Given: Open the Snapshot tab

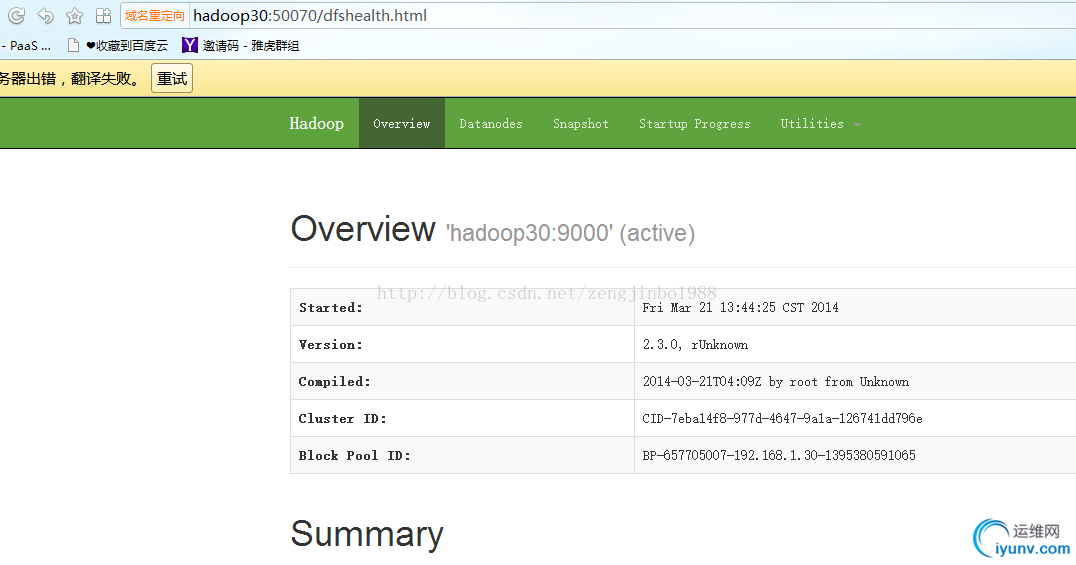Looking at the screenshot, I should point(581,124).
